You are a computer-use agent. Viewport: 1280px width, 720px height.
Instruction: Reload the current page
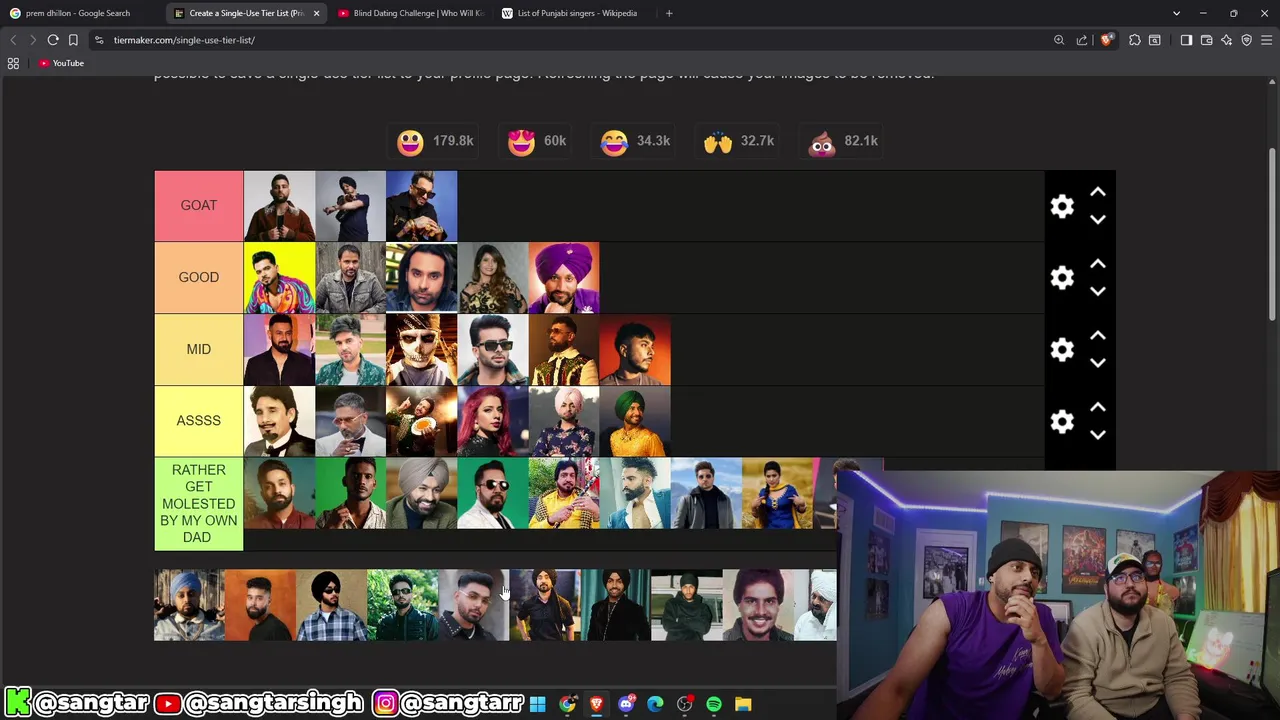pos(53,40)
